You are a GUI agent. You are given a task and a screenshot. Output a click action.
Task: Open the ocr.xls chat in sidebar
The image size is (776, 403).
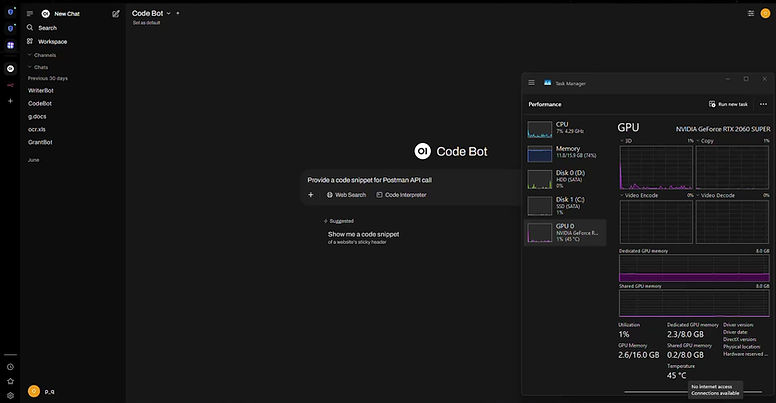[37, 129]
